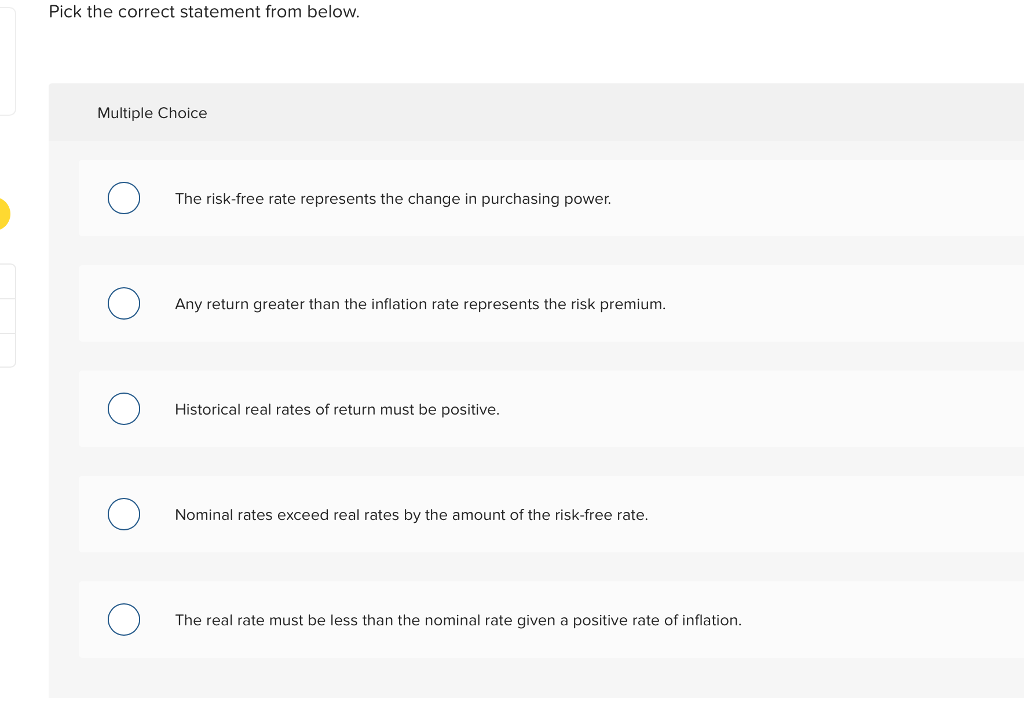
Task: Select the radio button for the nominal rates statement
Action: click(x=123, y=514)
